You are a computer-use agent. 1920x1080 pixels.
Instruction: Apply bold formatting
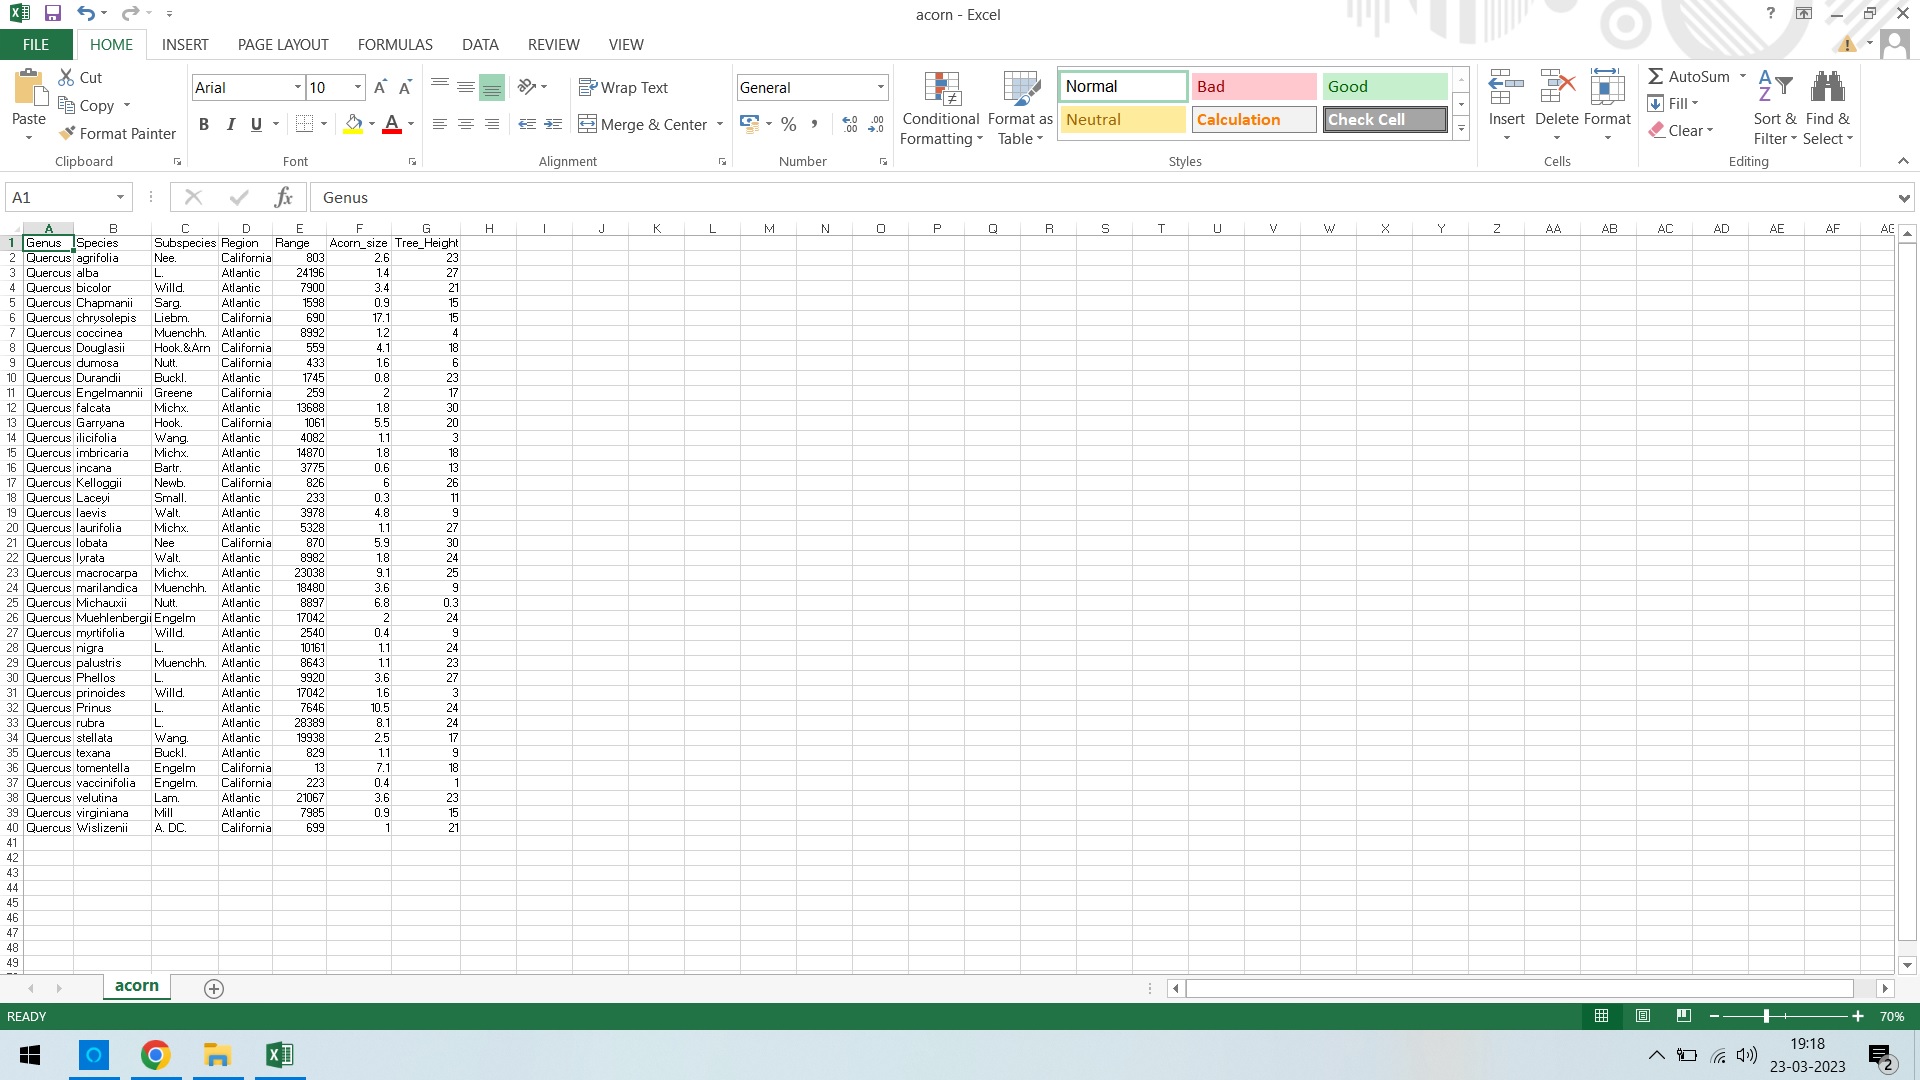(x=205, y=124)
